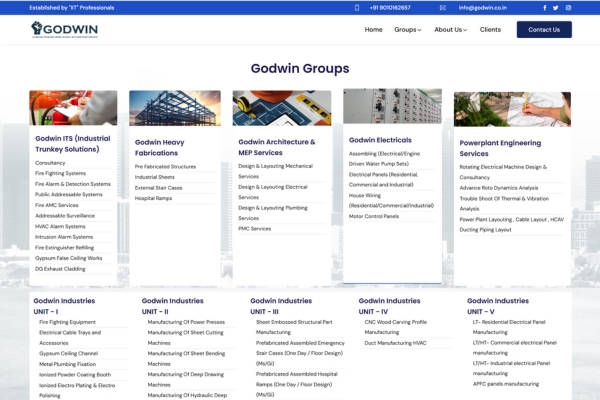Open the Godwin Architecture & MEP Services heading

point(277,148)
